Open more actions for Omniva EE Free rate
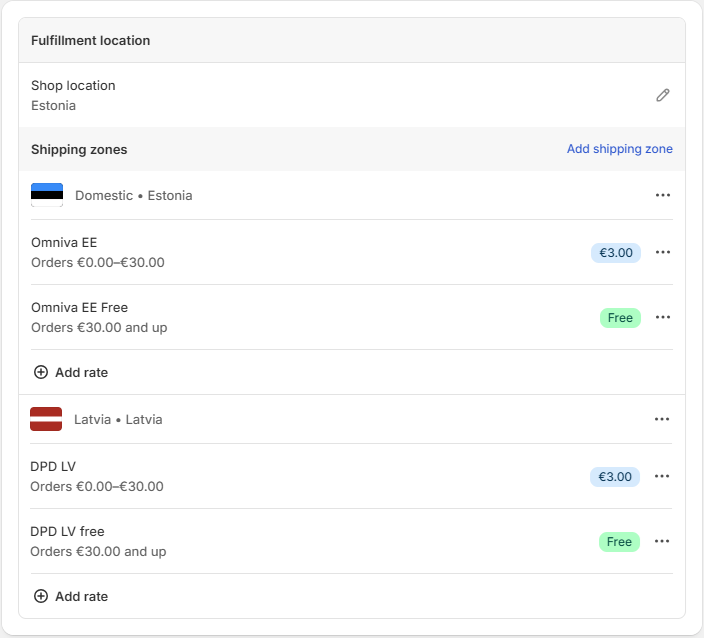Image resolution: width=704 pixels, height=638 pixels. tap(663, 317)
